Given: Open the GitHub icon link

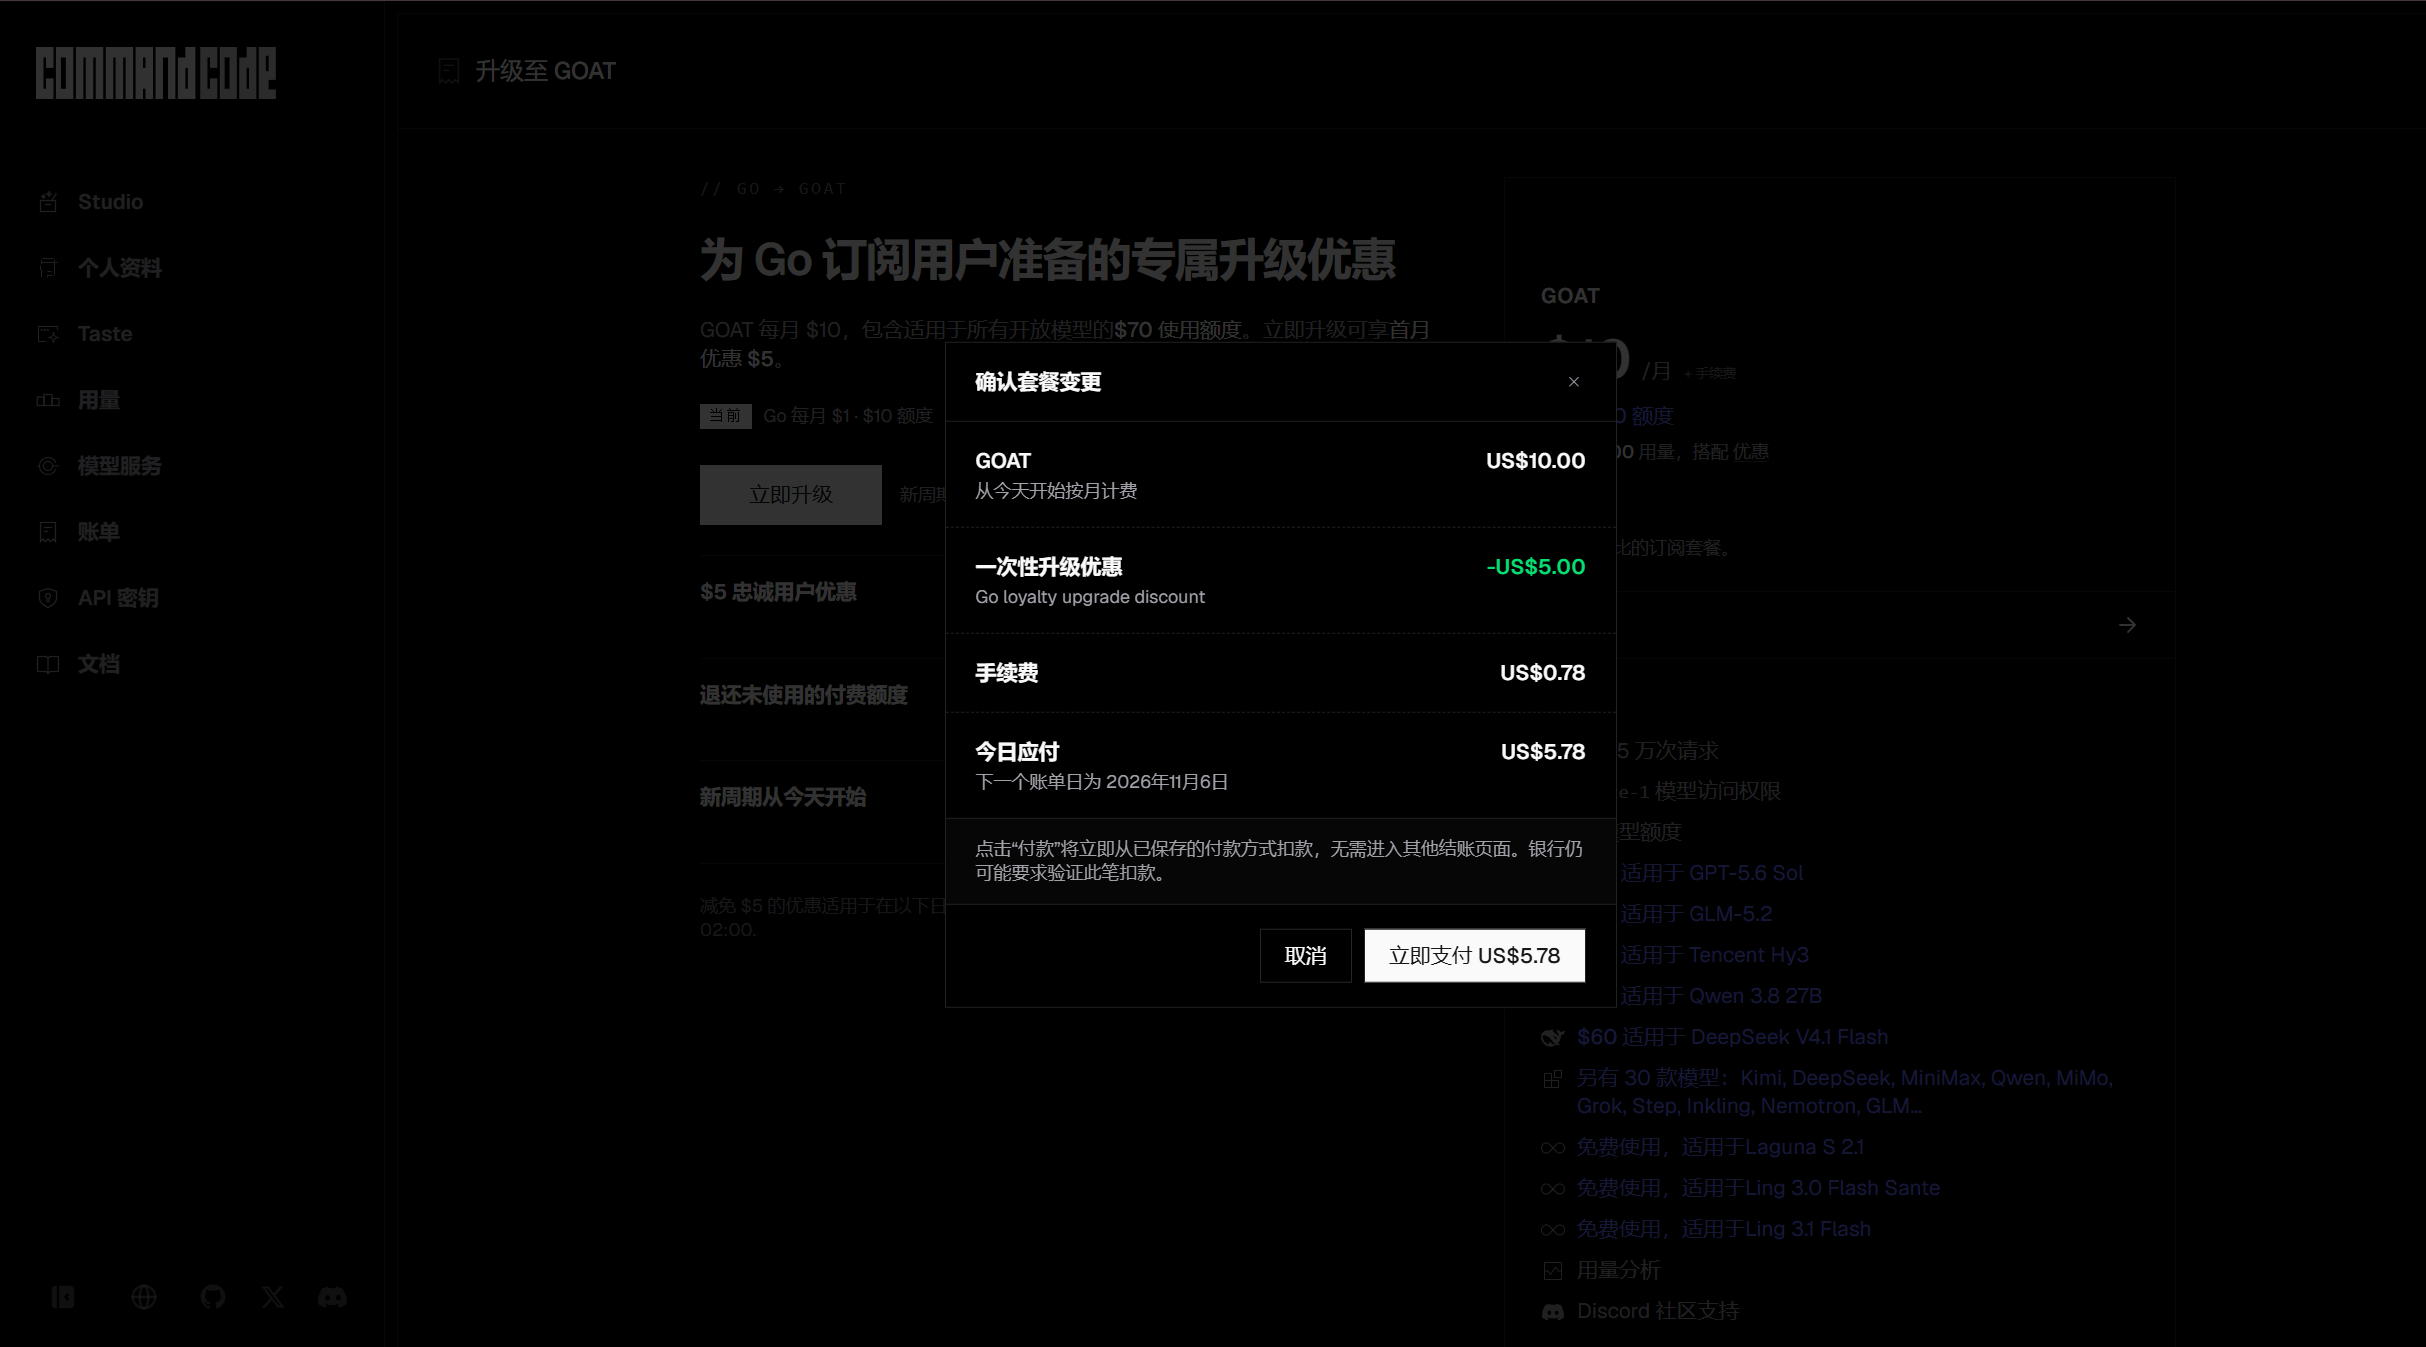Looking at the screenshot, I should coord(213,1297).
